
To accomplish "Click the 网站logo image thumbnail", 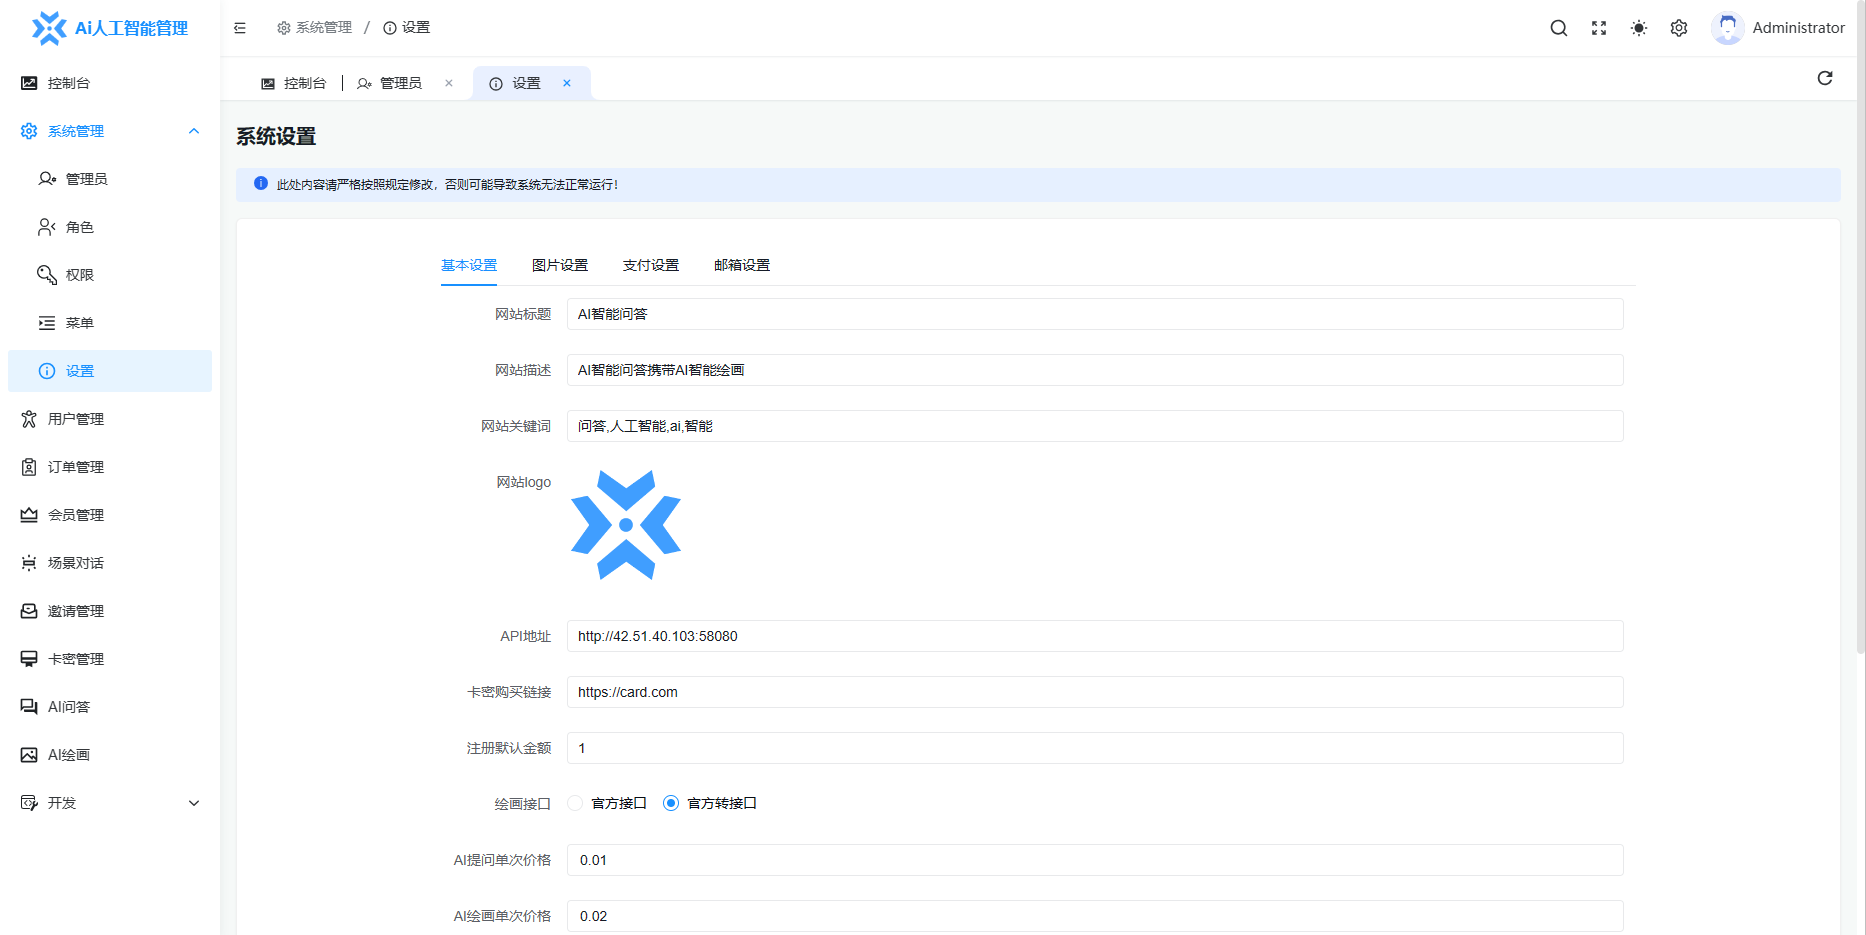I will pyautogui.click(x=626, y=525).
